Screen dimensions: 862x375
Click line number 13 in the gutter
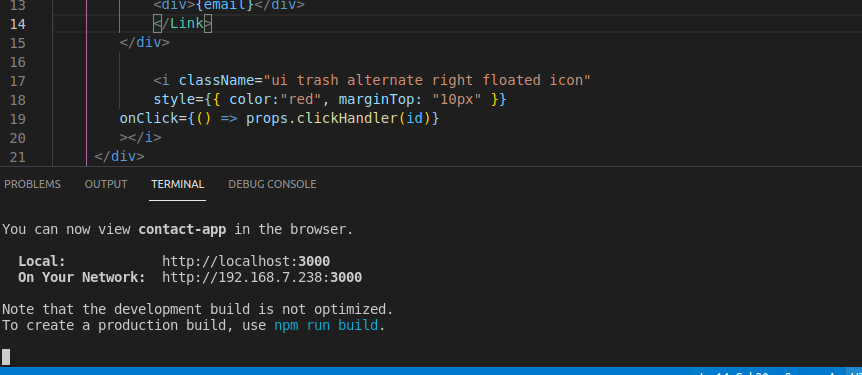18,5
